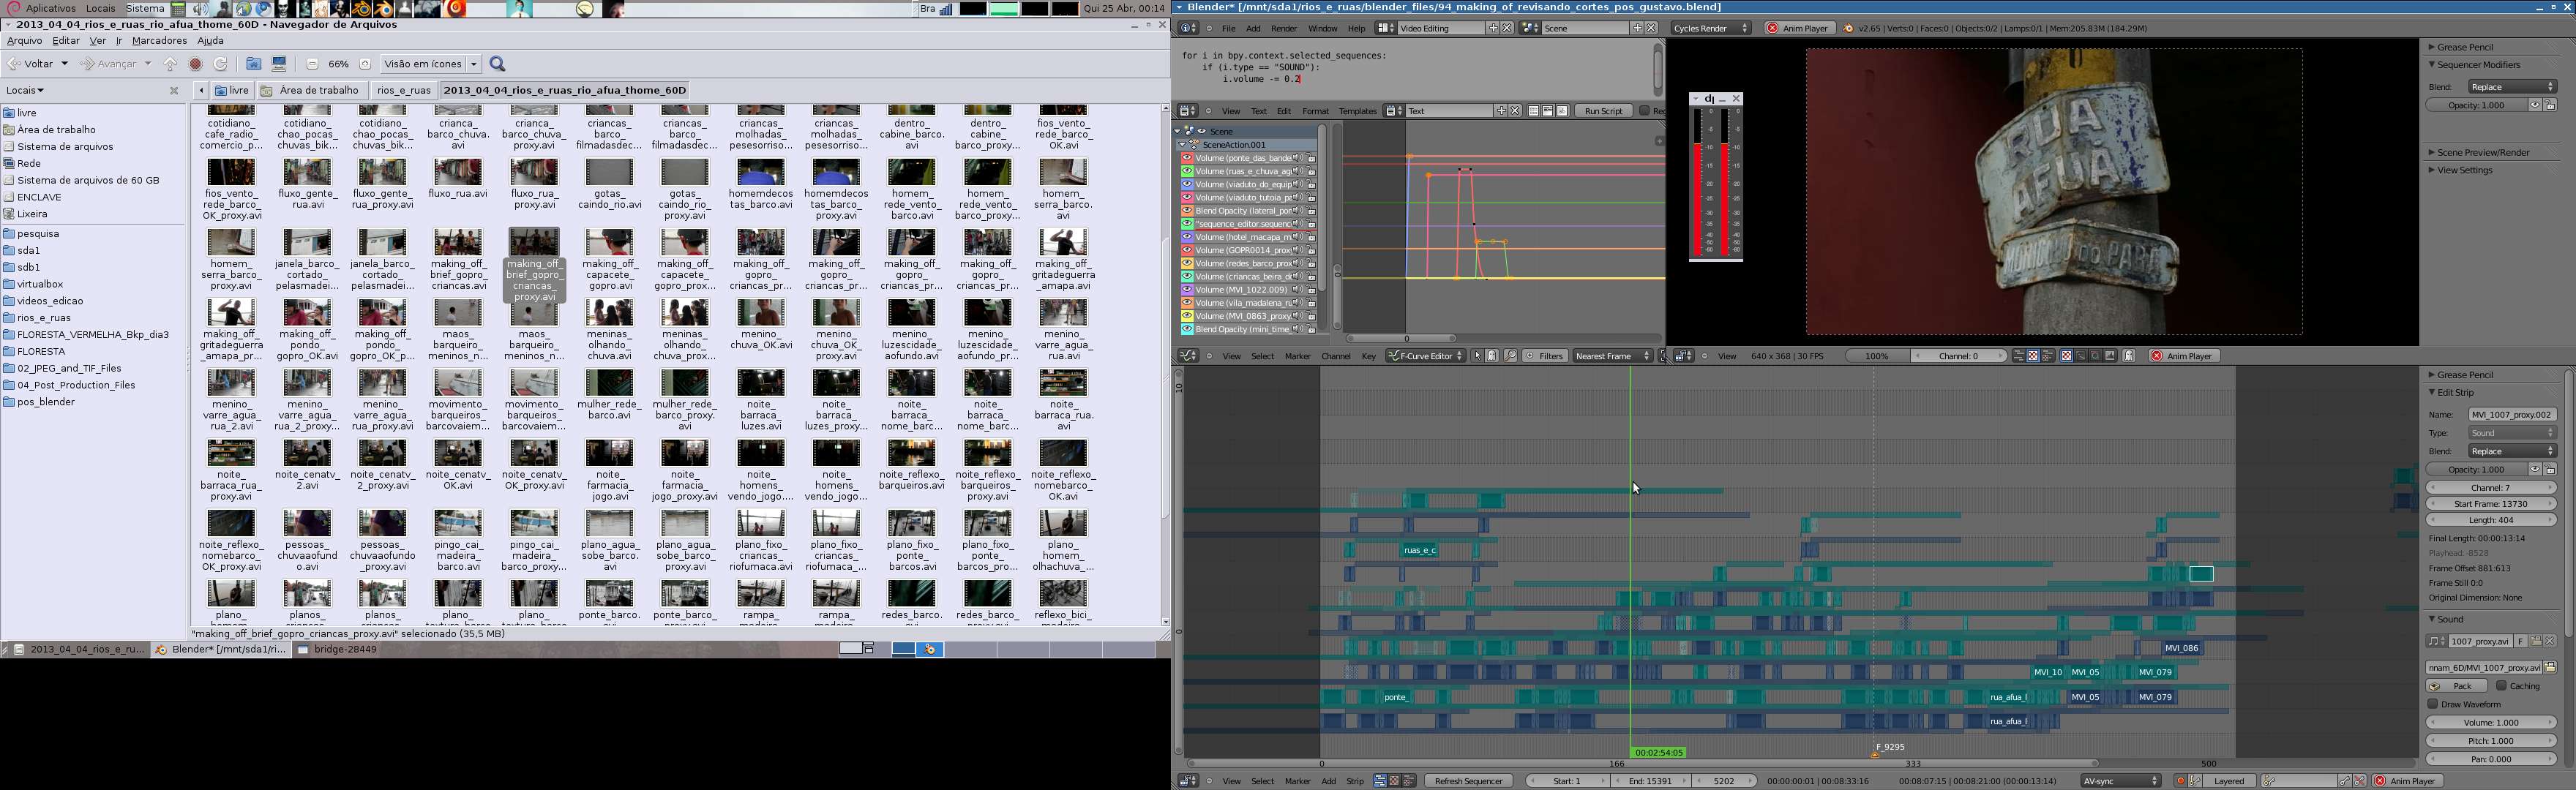Enable the Draw Waveform checkbox
This screenshot has height=790, width=2576.
coord(2433,704)
